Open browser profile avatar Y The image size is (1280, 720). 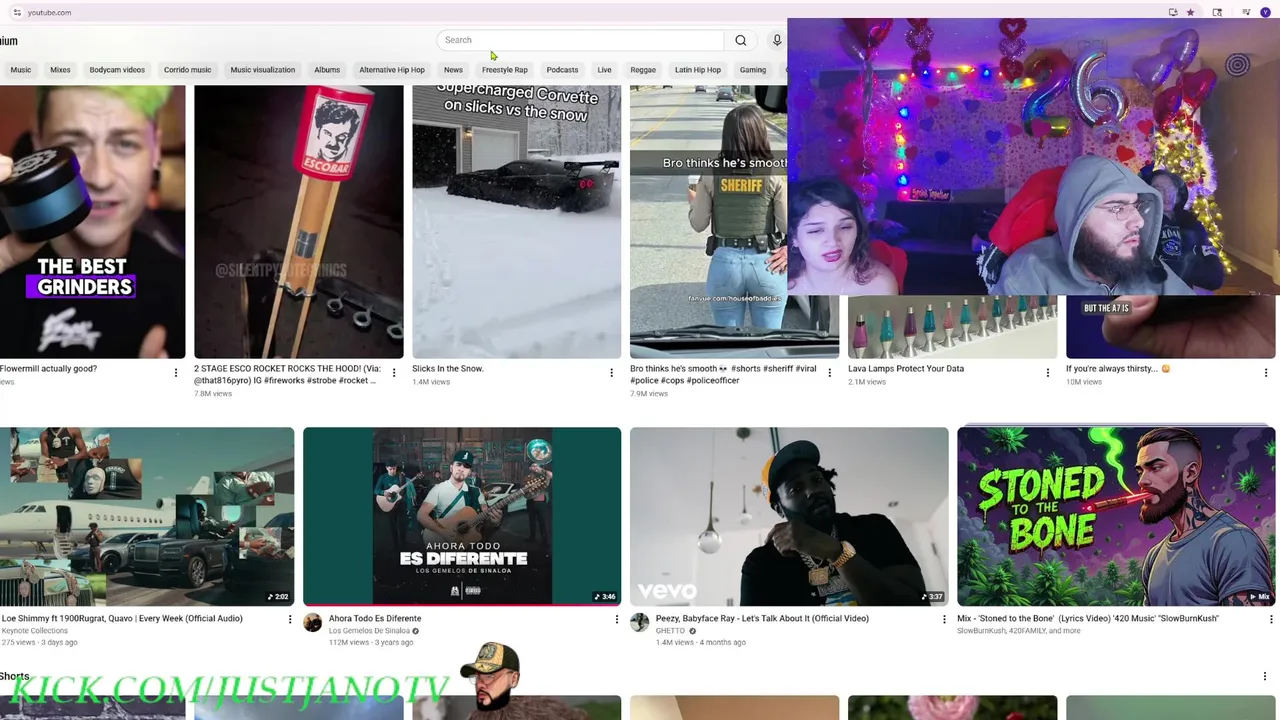[x=1265, y=12]
